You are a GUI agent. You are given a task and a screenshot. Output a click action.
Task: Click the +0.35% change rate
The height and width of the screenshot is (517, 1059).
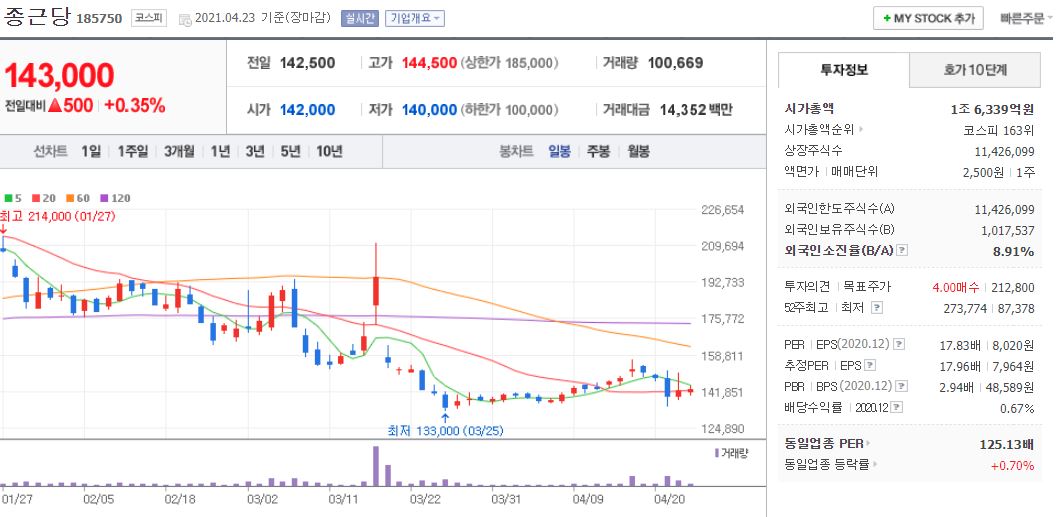(134, 105)
